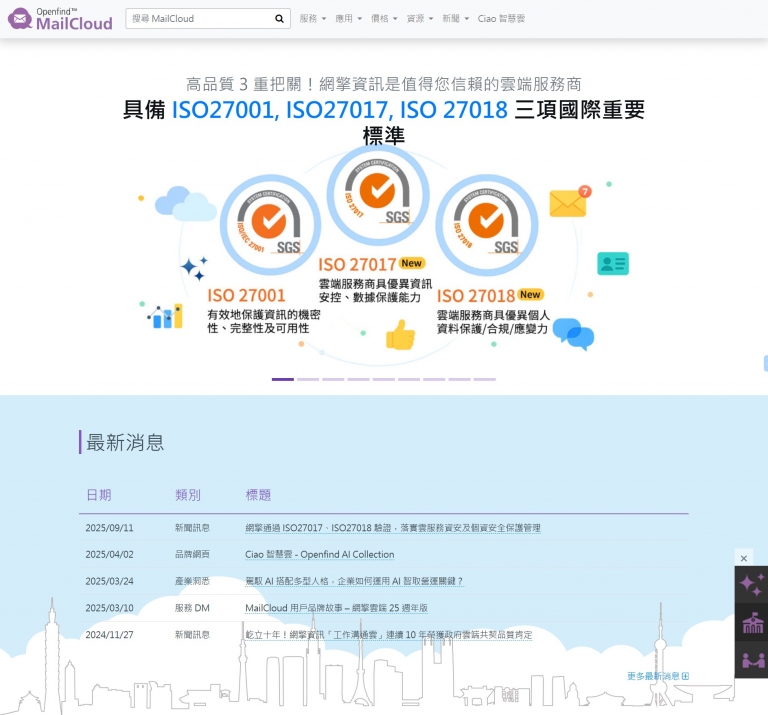Close the floating side panel

pyautogui.click(x=743, y=558)
